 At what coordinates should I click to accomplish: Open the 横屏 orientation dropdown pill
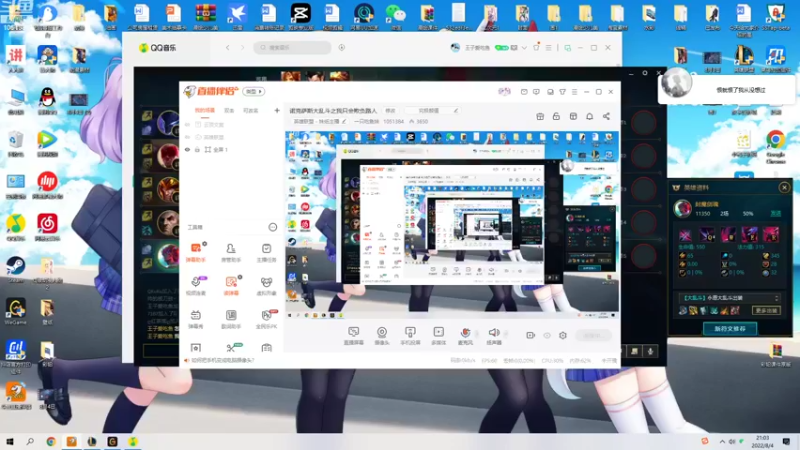tap(254, 91)
